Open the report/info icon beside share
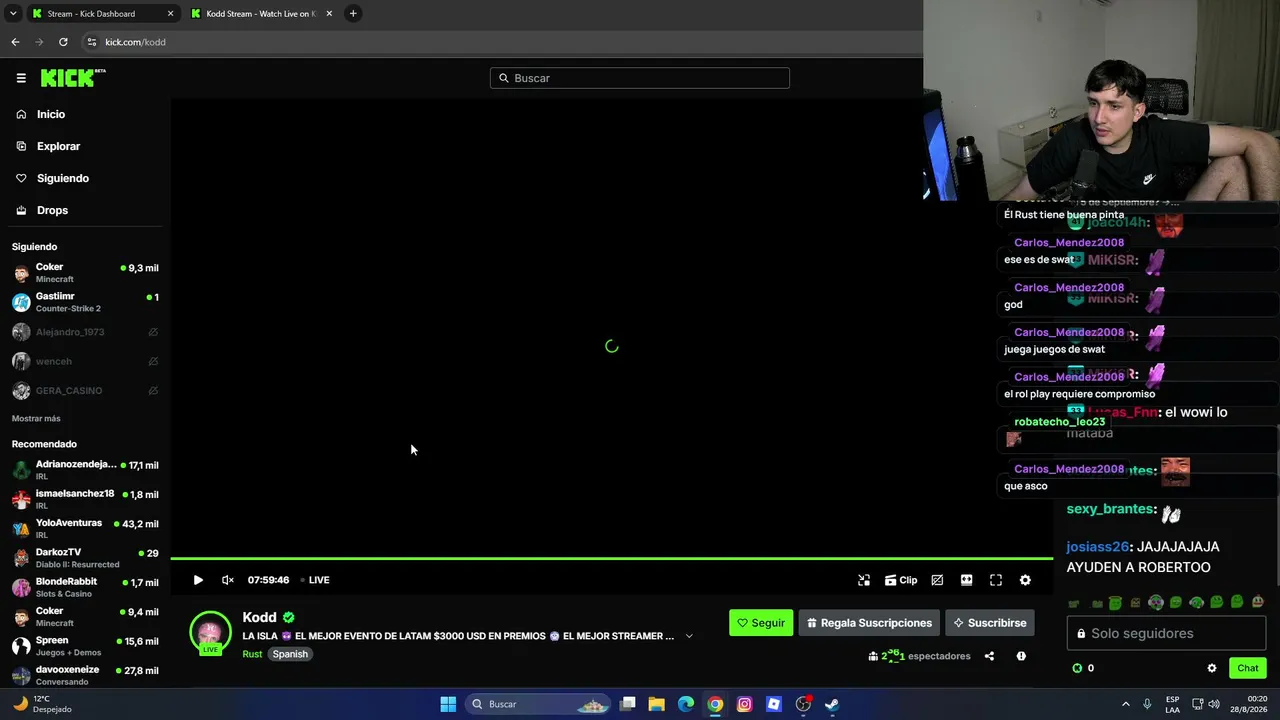 click(x=1021, y=656)
